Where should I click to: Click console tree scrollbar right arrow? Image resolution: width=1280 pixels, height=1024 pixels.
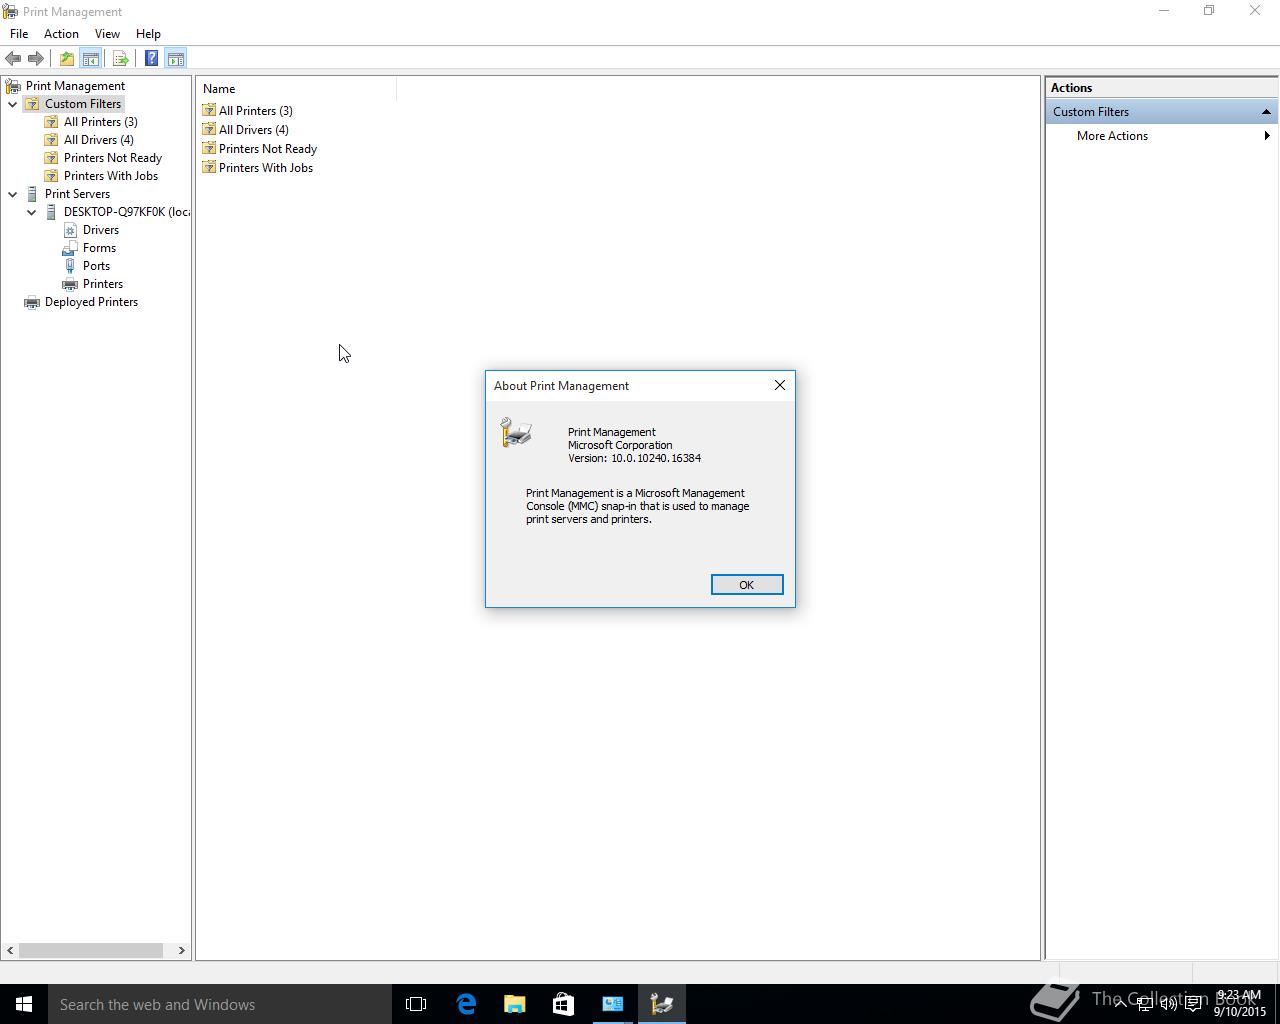[182, 950]
